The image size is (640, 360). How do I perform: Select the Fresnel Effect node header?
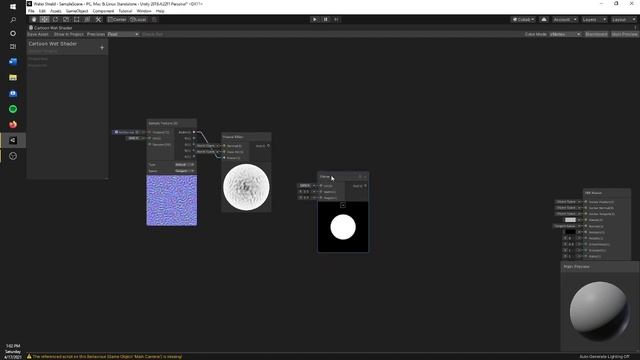246,137
